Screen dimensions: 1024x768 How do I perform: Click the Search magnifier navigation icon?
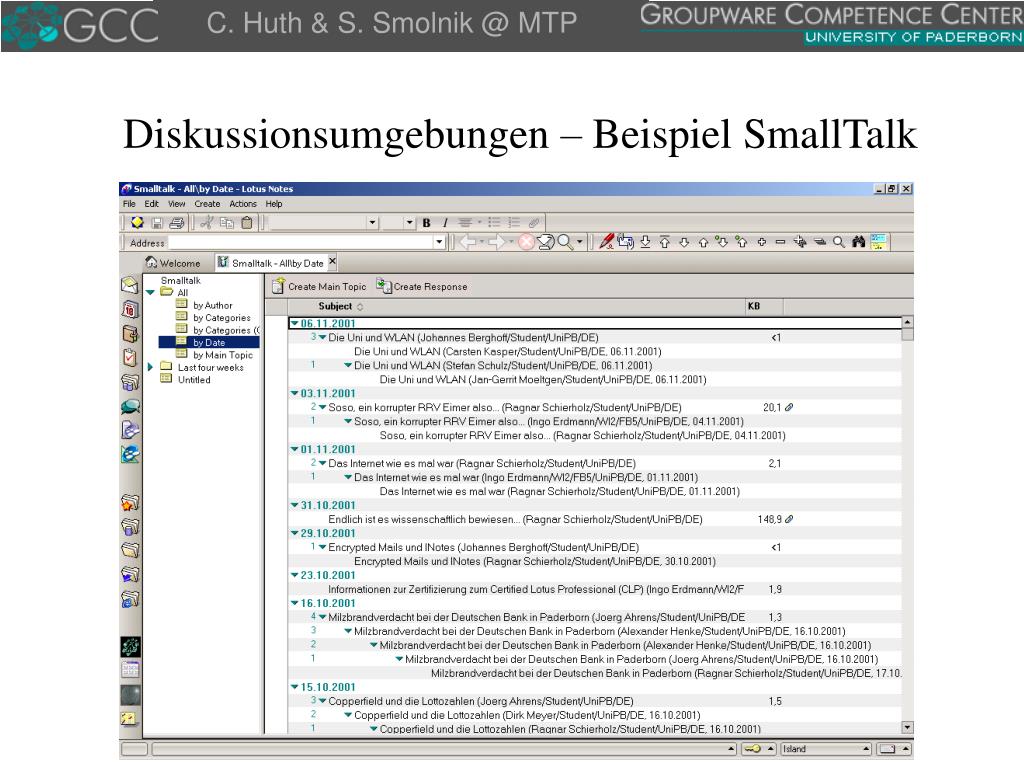(x=566, y=243)
